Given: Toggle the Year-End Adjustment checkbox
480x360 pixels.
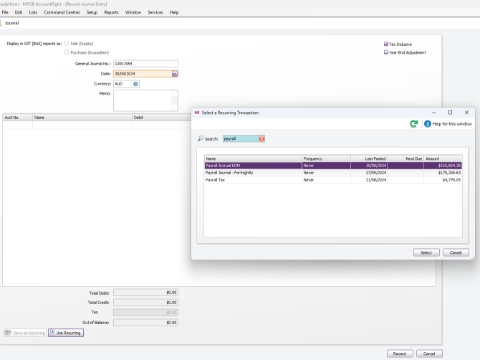Looking at the screenshot, I should pos(386,52).
